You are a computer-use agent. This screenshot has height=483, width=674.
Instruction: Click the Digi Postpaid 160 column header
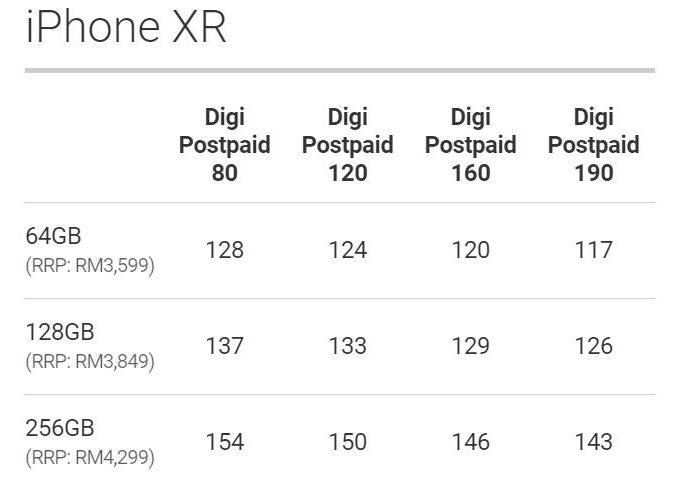(470, 145)
